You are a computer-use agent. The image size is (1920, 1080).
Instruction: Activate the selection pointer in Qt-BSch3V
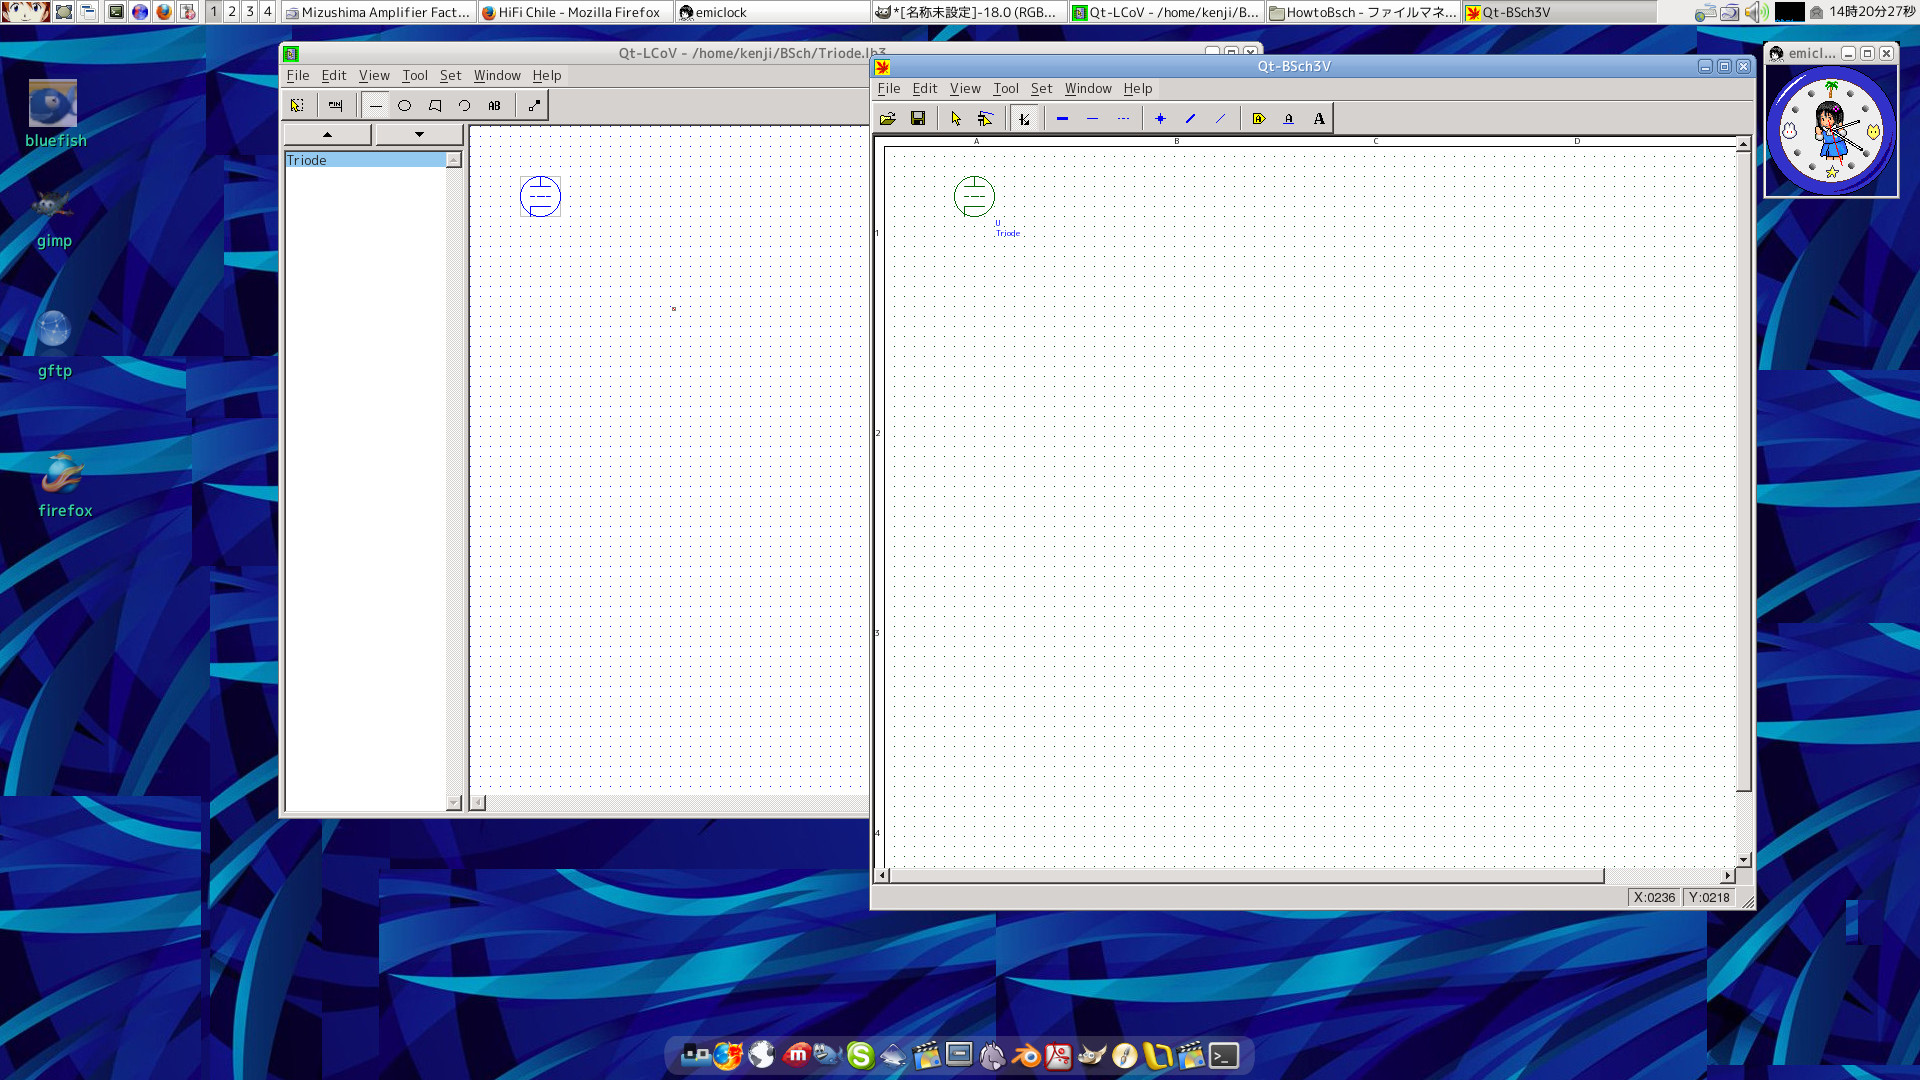[957, 118]
